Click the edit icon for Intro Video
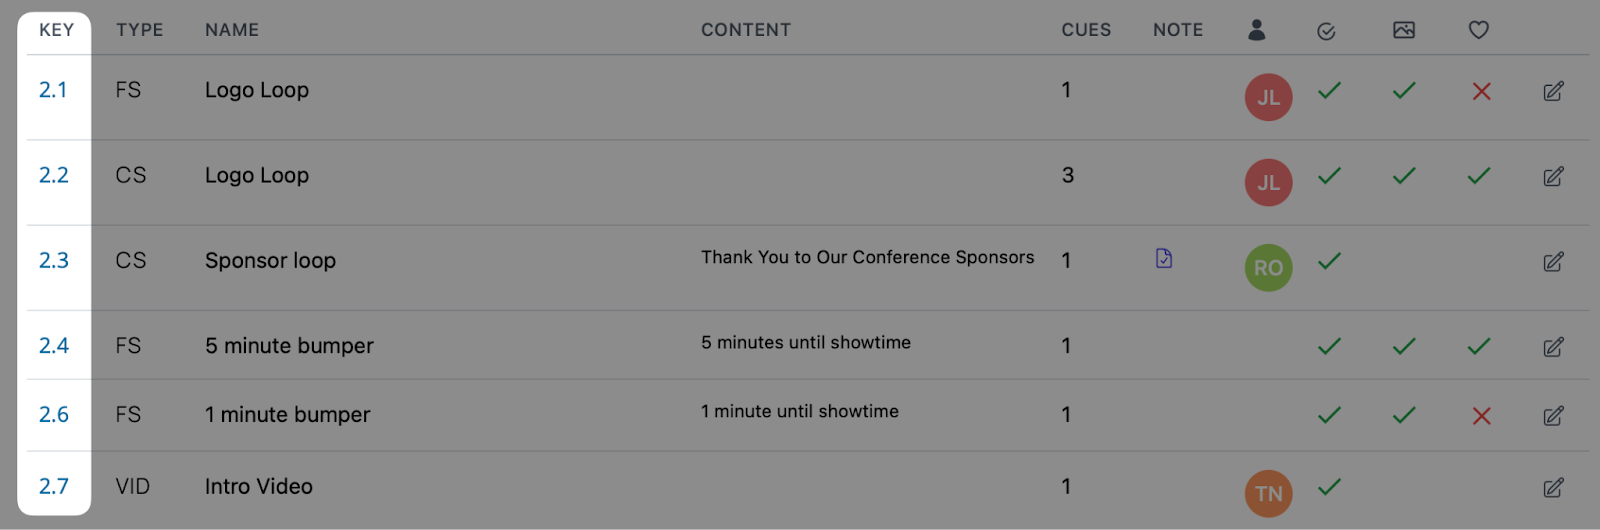 [x=1553, y=488]
